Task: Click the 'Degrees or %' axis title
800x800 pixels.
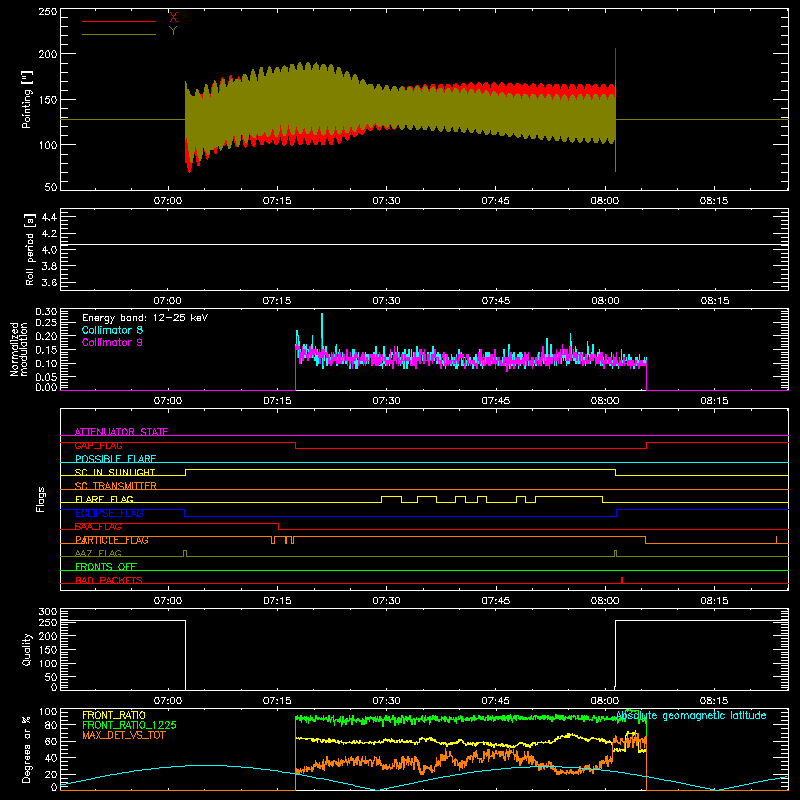Action: 27,750
